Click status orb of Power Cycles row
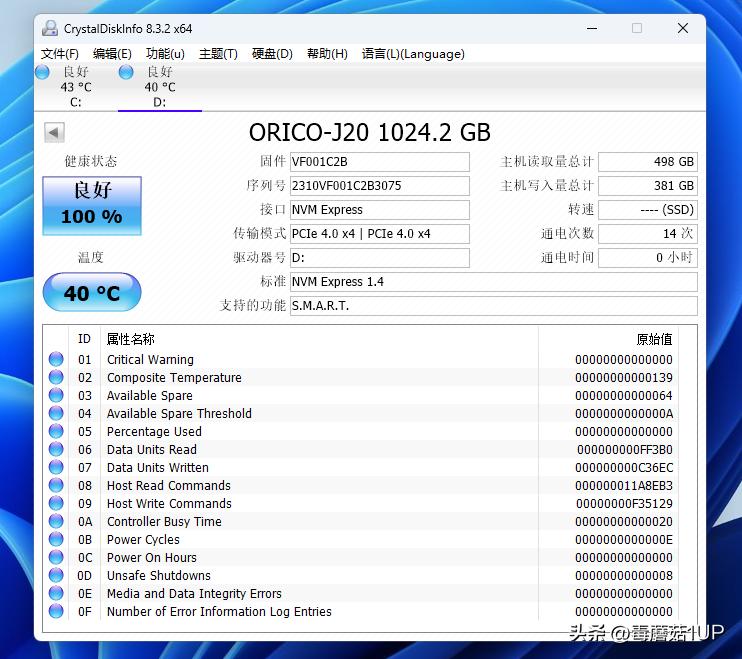The height and width of the screenshot is (659, 742). point(56,539)
